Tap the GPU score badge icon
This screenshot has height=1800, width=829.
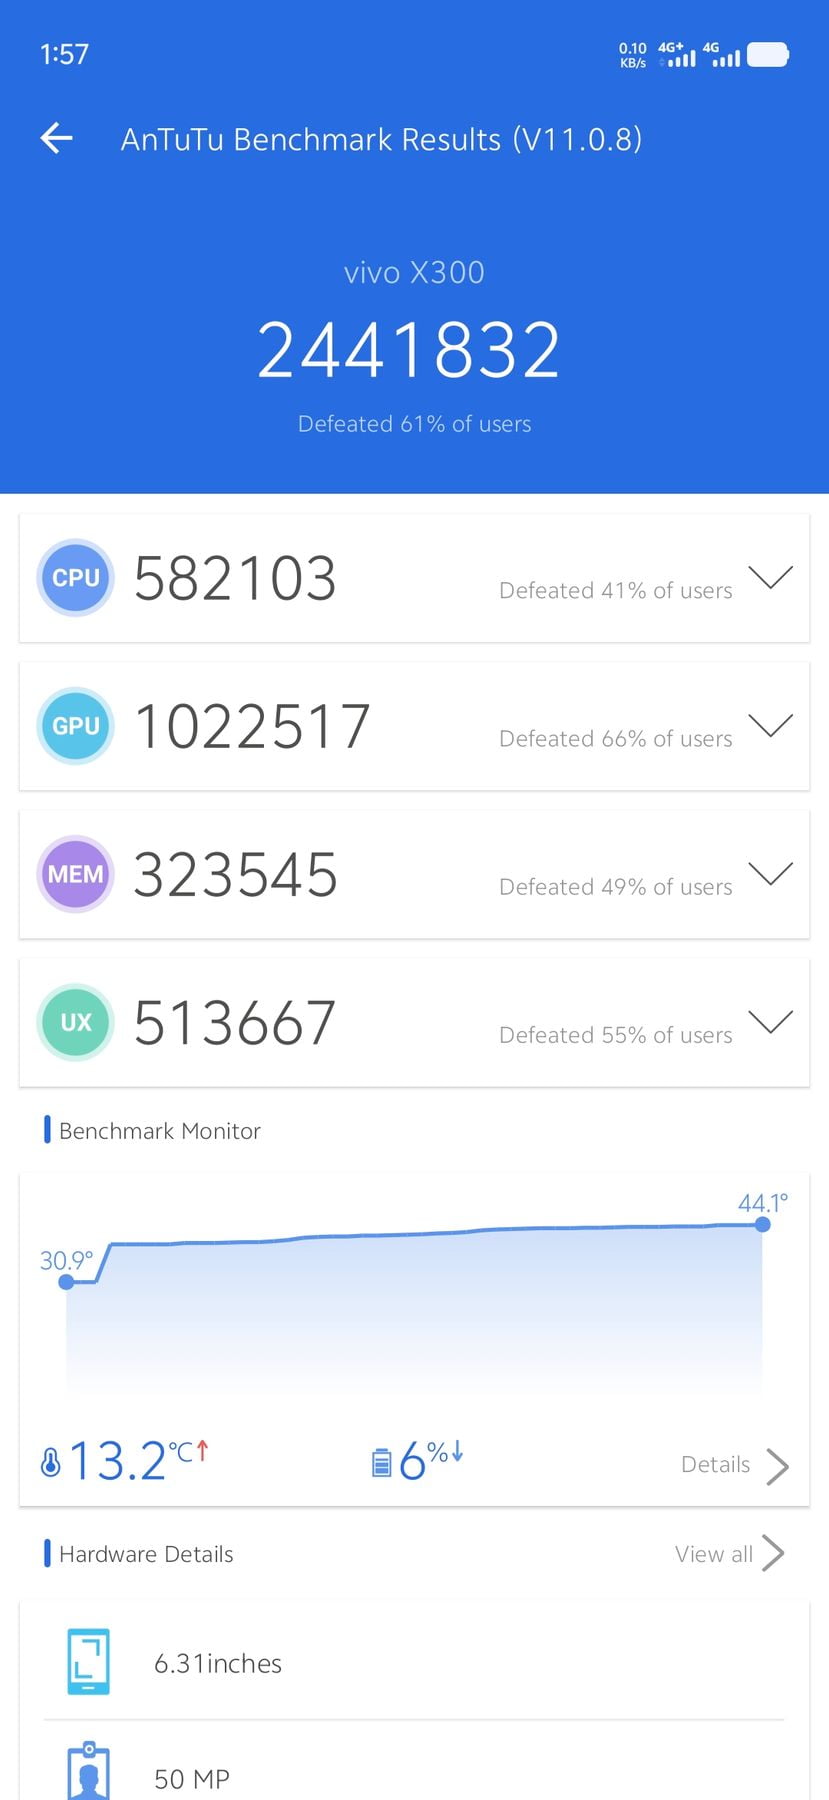coord(75,726)
